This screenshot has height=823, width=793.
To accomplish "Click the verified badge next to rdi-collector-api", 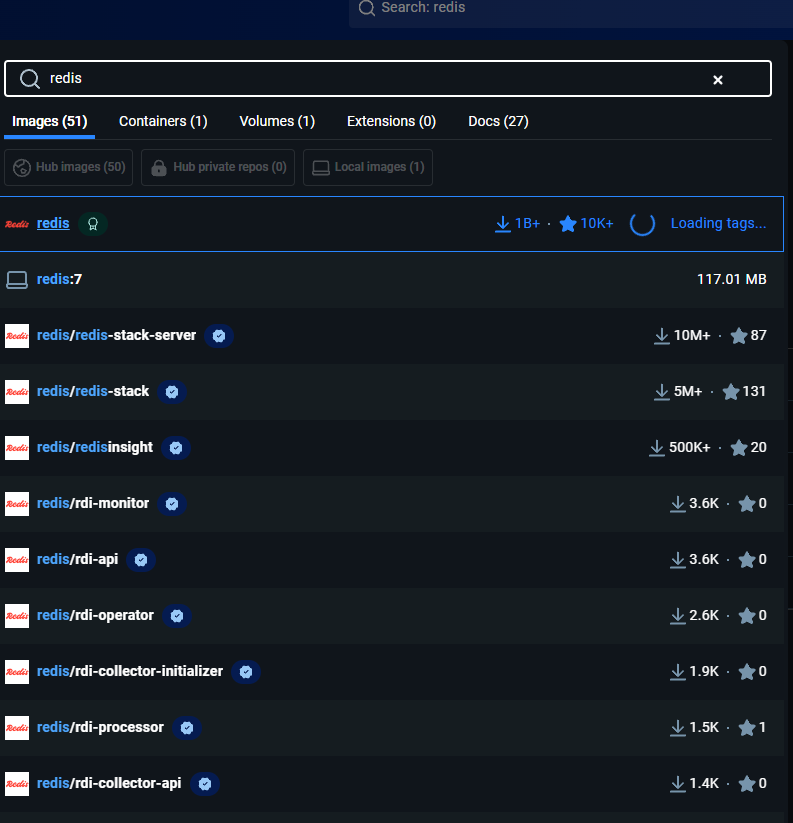I will (205, 784).
